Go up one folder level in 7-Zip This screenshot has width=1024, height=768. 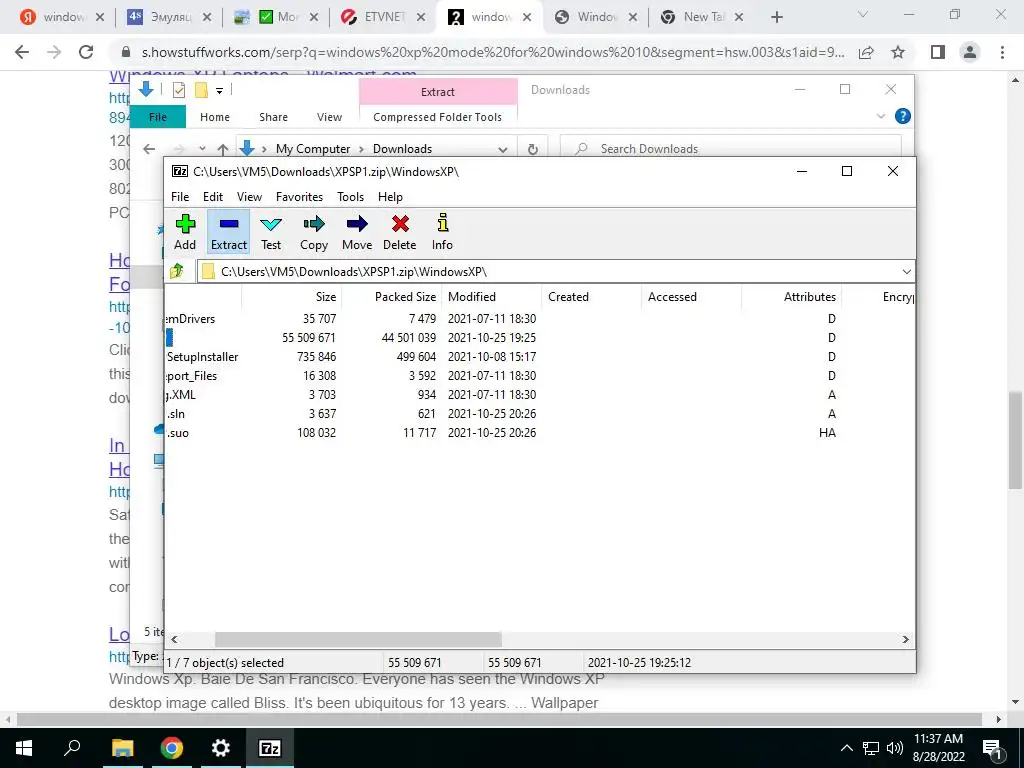(x=176, y=271)
